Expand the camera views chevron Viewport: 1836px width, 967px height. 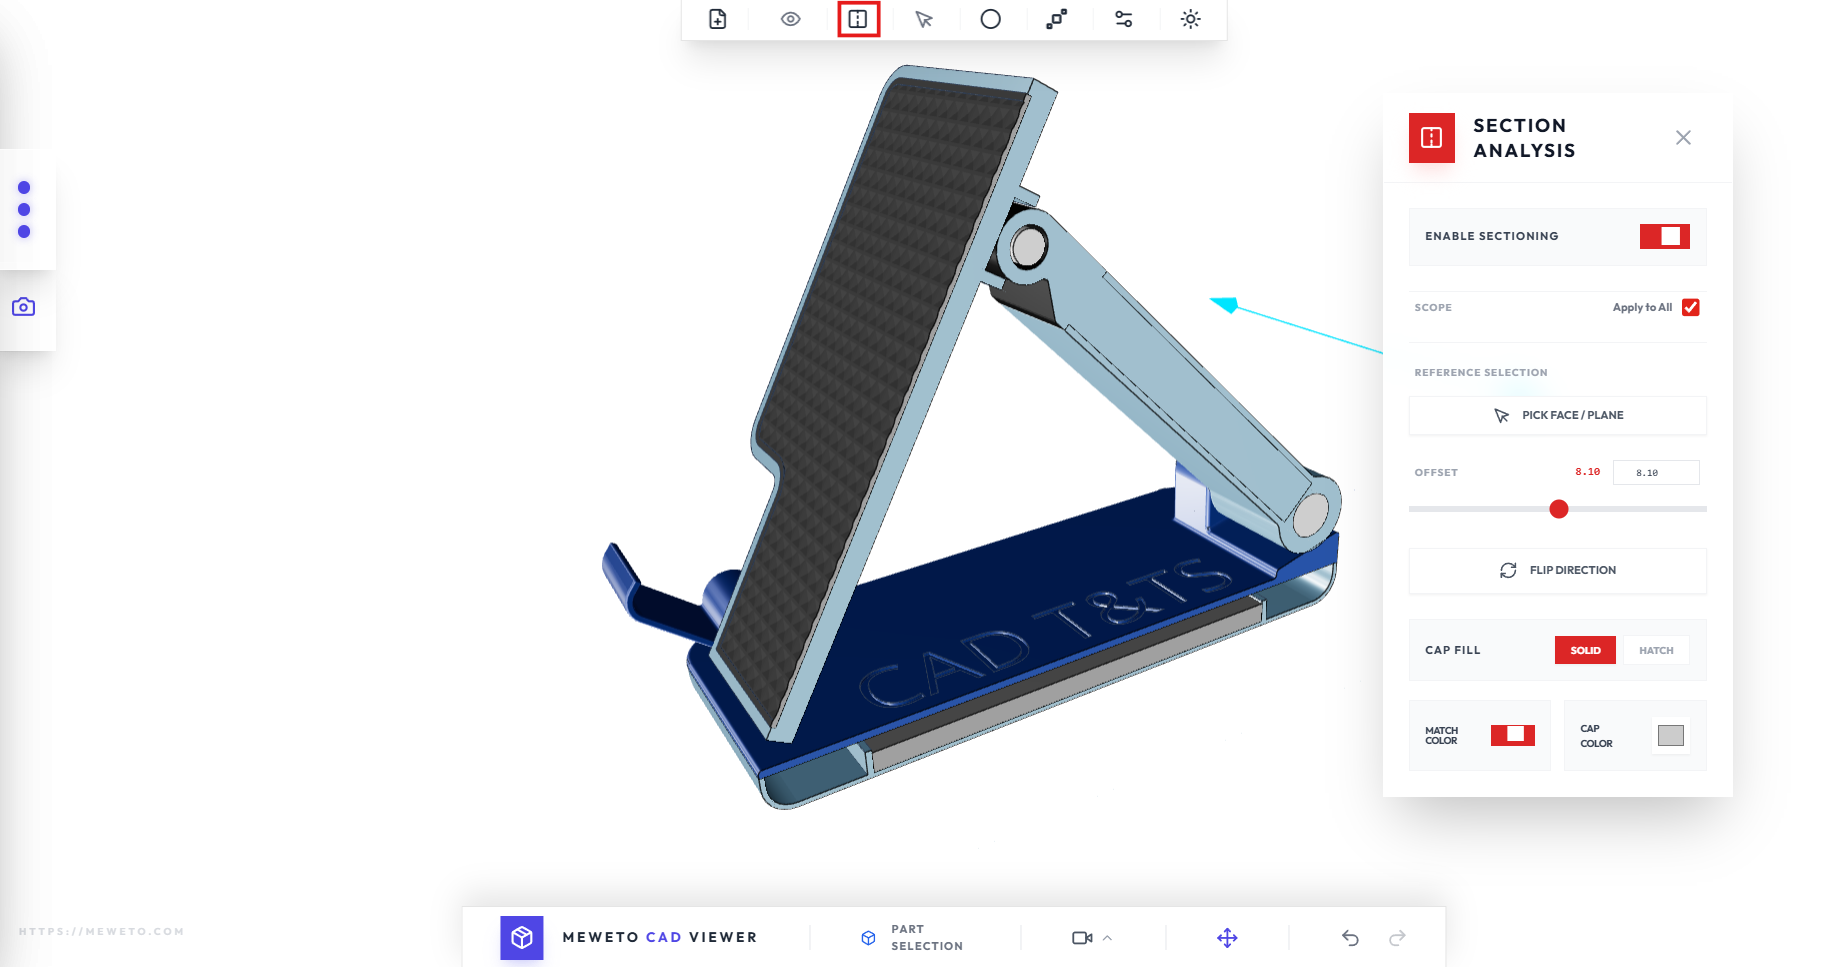click(1107, 938)
